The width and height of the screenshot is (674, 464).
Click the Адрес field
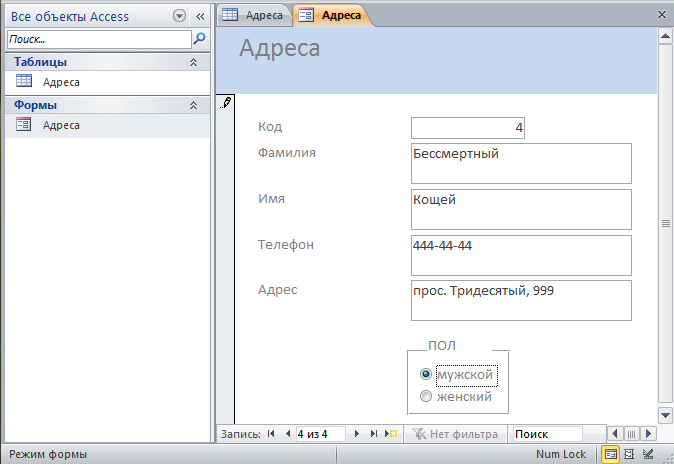(x=521, y=301)
